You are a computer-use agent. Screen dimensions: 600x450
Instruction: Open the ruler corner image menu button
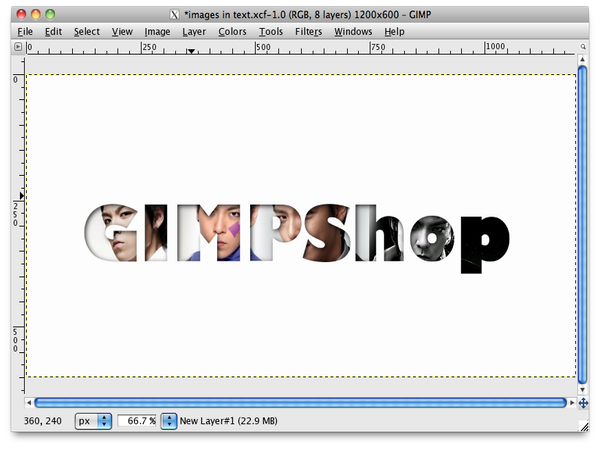coord(18,47)
